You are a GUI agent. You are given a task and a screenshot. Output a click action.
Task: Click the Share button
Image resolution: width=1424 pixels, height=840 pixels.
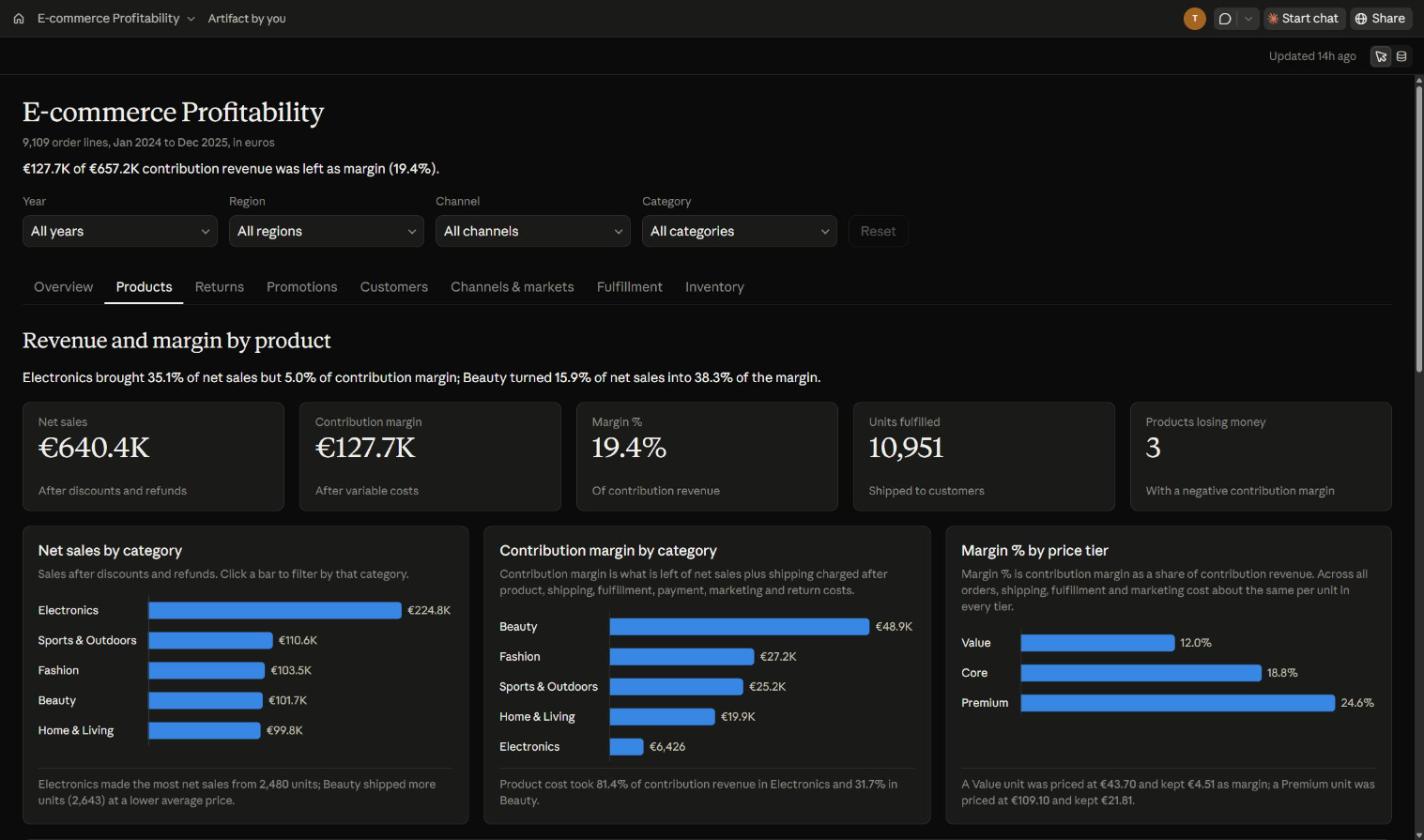click(1380, 18)
